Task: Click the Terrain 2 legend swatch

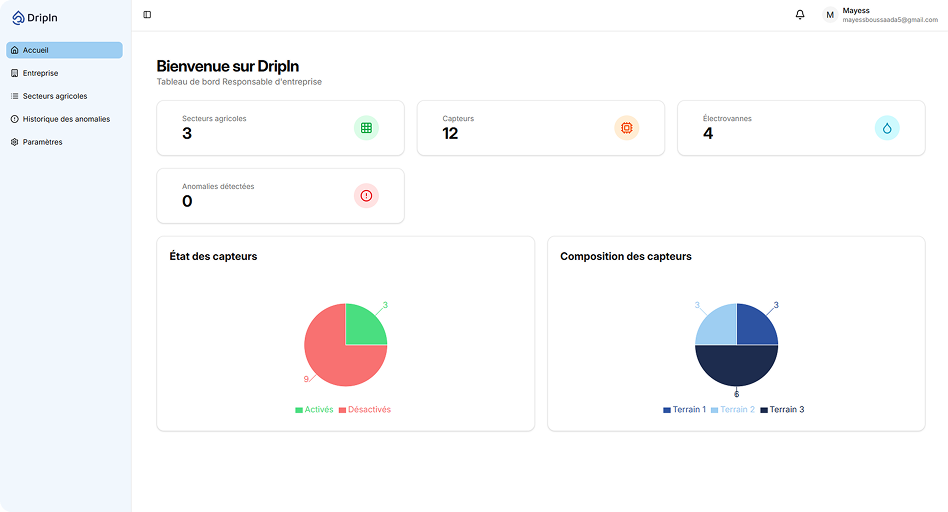Action: tap(714, 410)
